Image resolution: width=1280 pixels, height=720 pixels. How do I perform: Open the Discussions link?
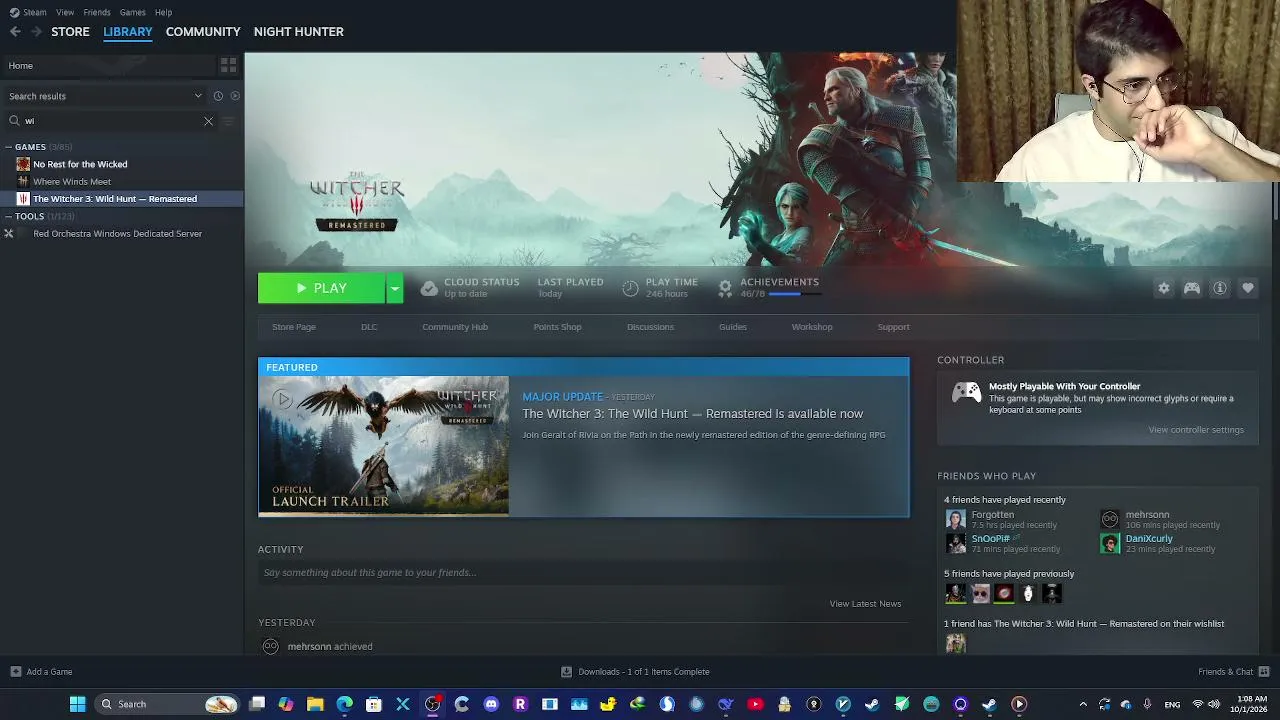click(650, 327)
